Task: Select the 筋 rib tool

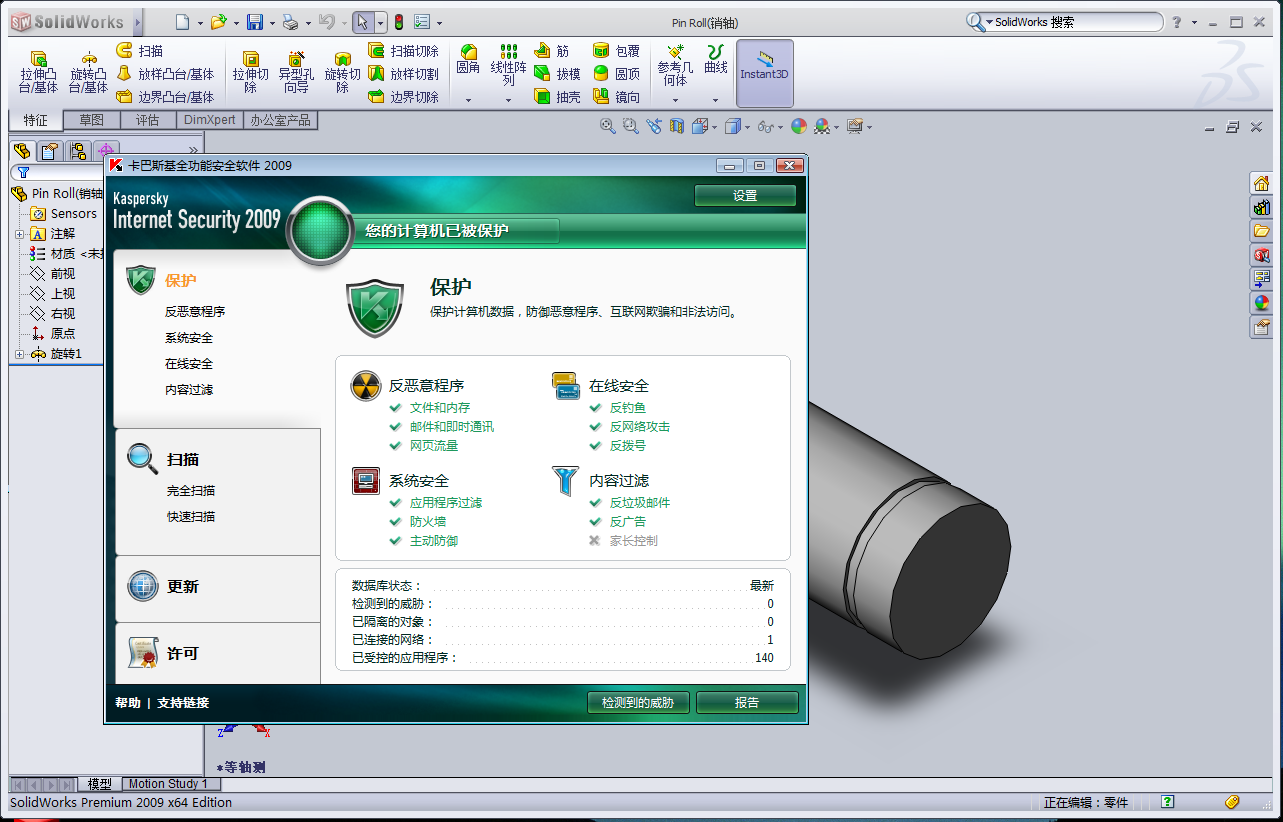Action: coord(551,51)
